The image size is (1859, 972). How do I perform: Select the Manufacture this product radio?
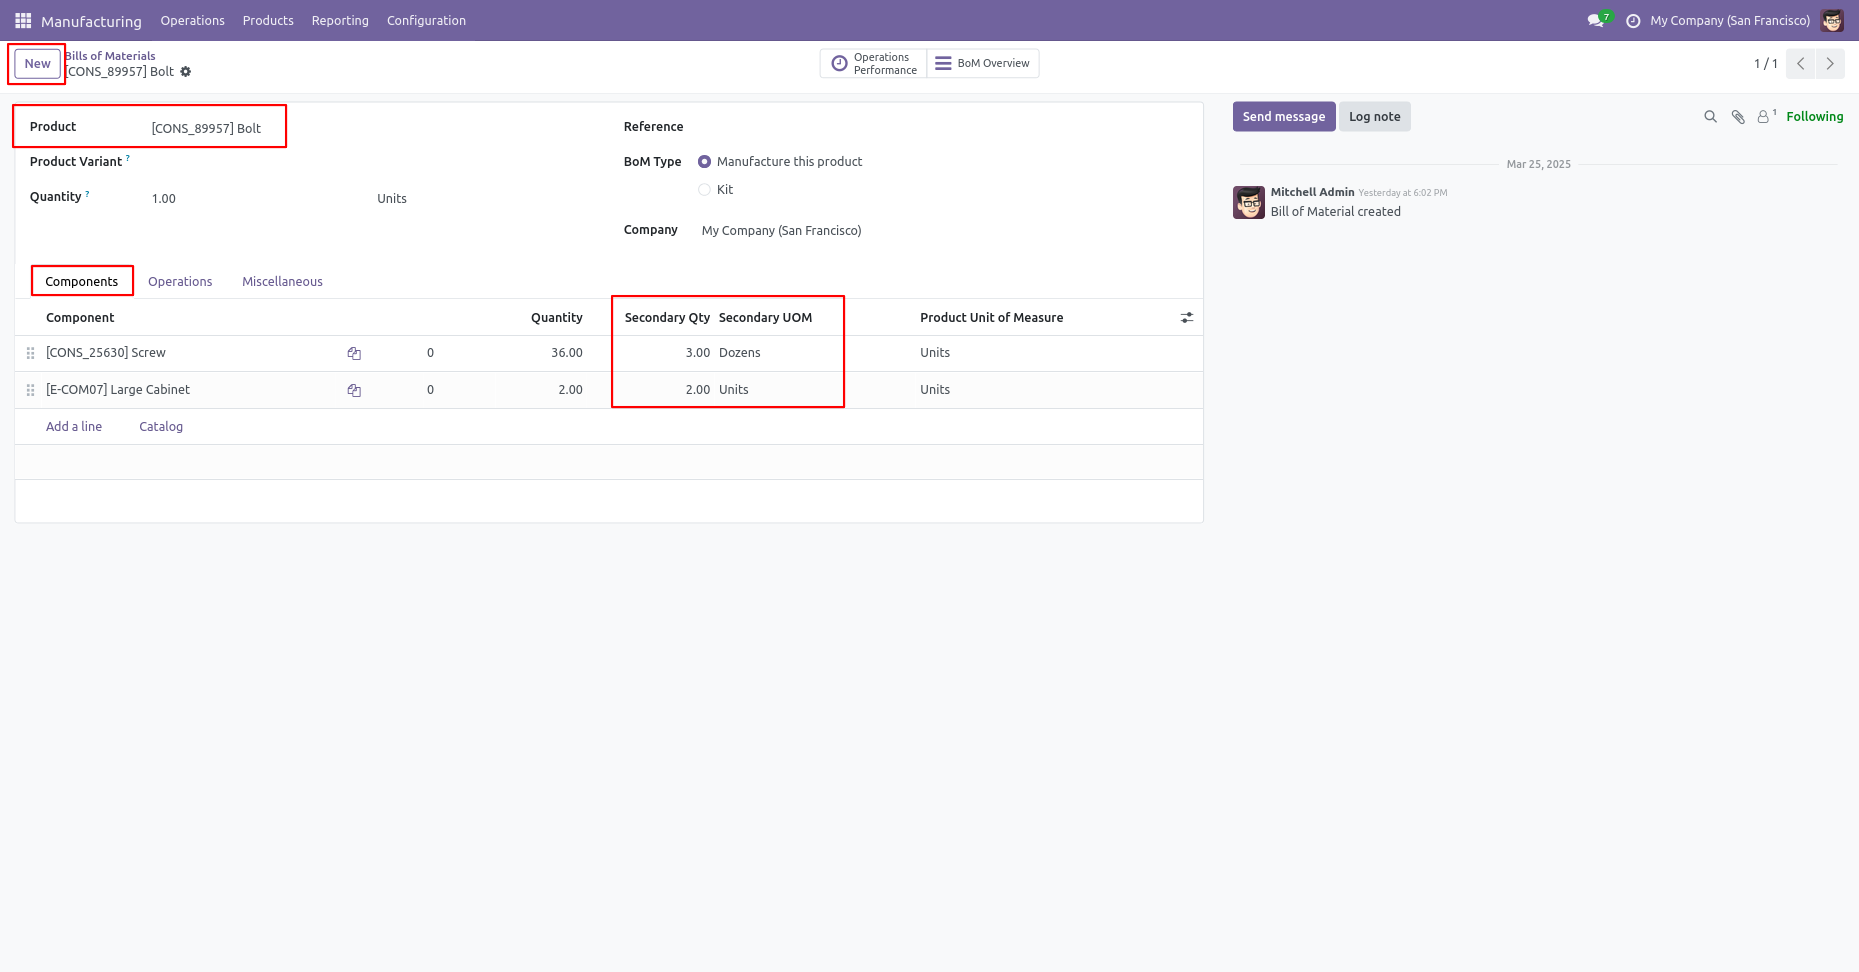(704, 162)
